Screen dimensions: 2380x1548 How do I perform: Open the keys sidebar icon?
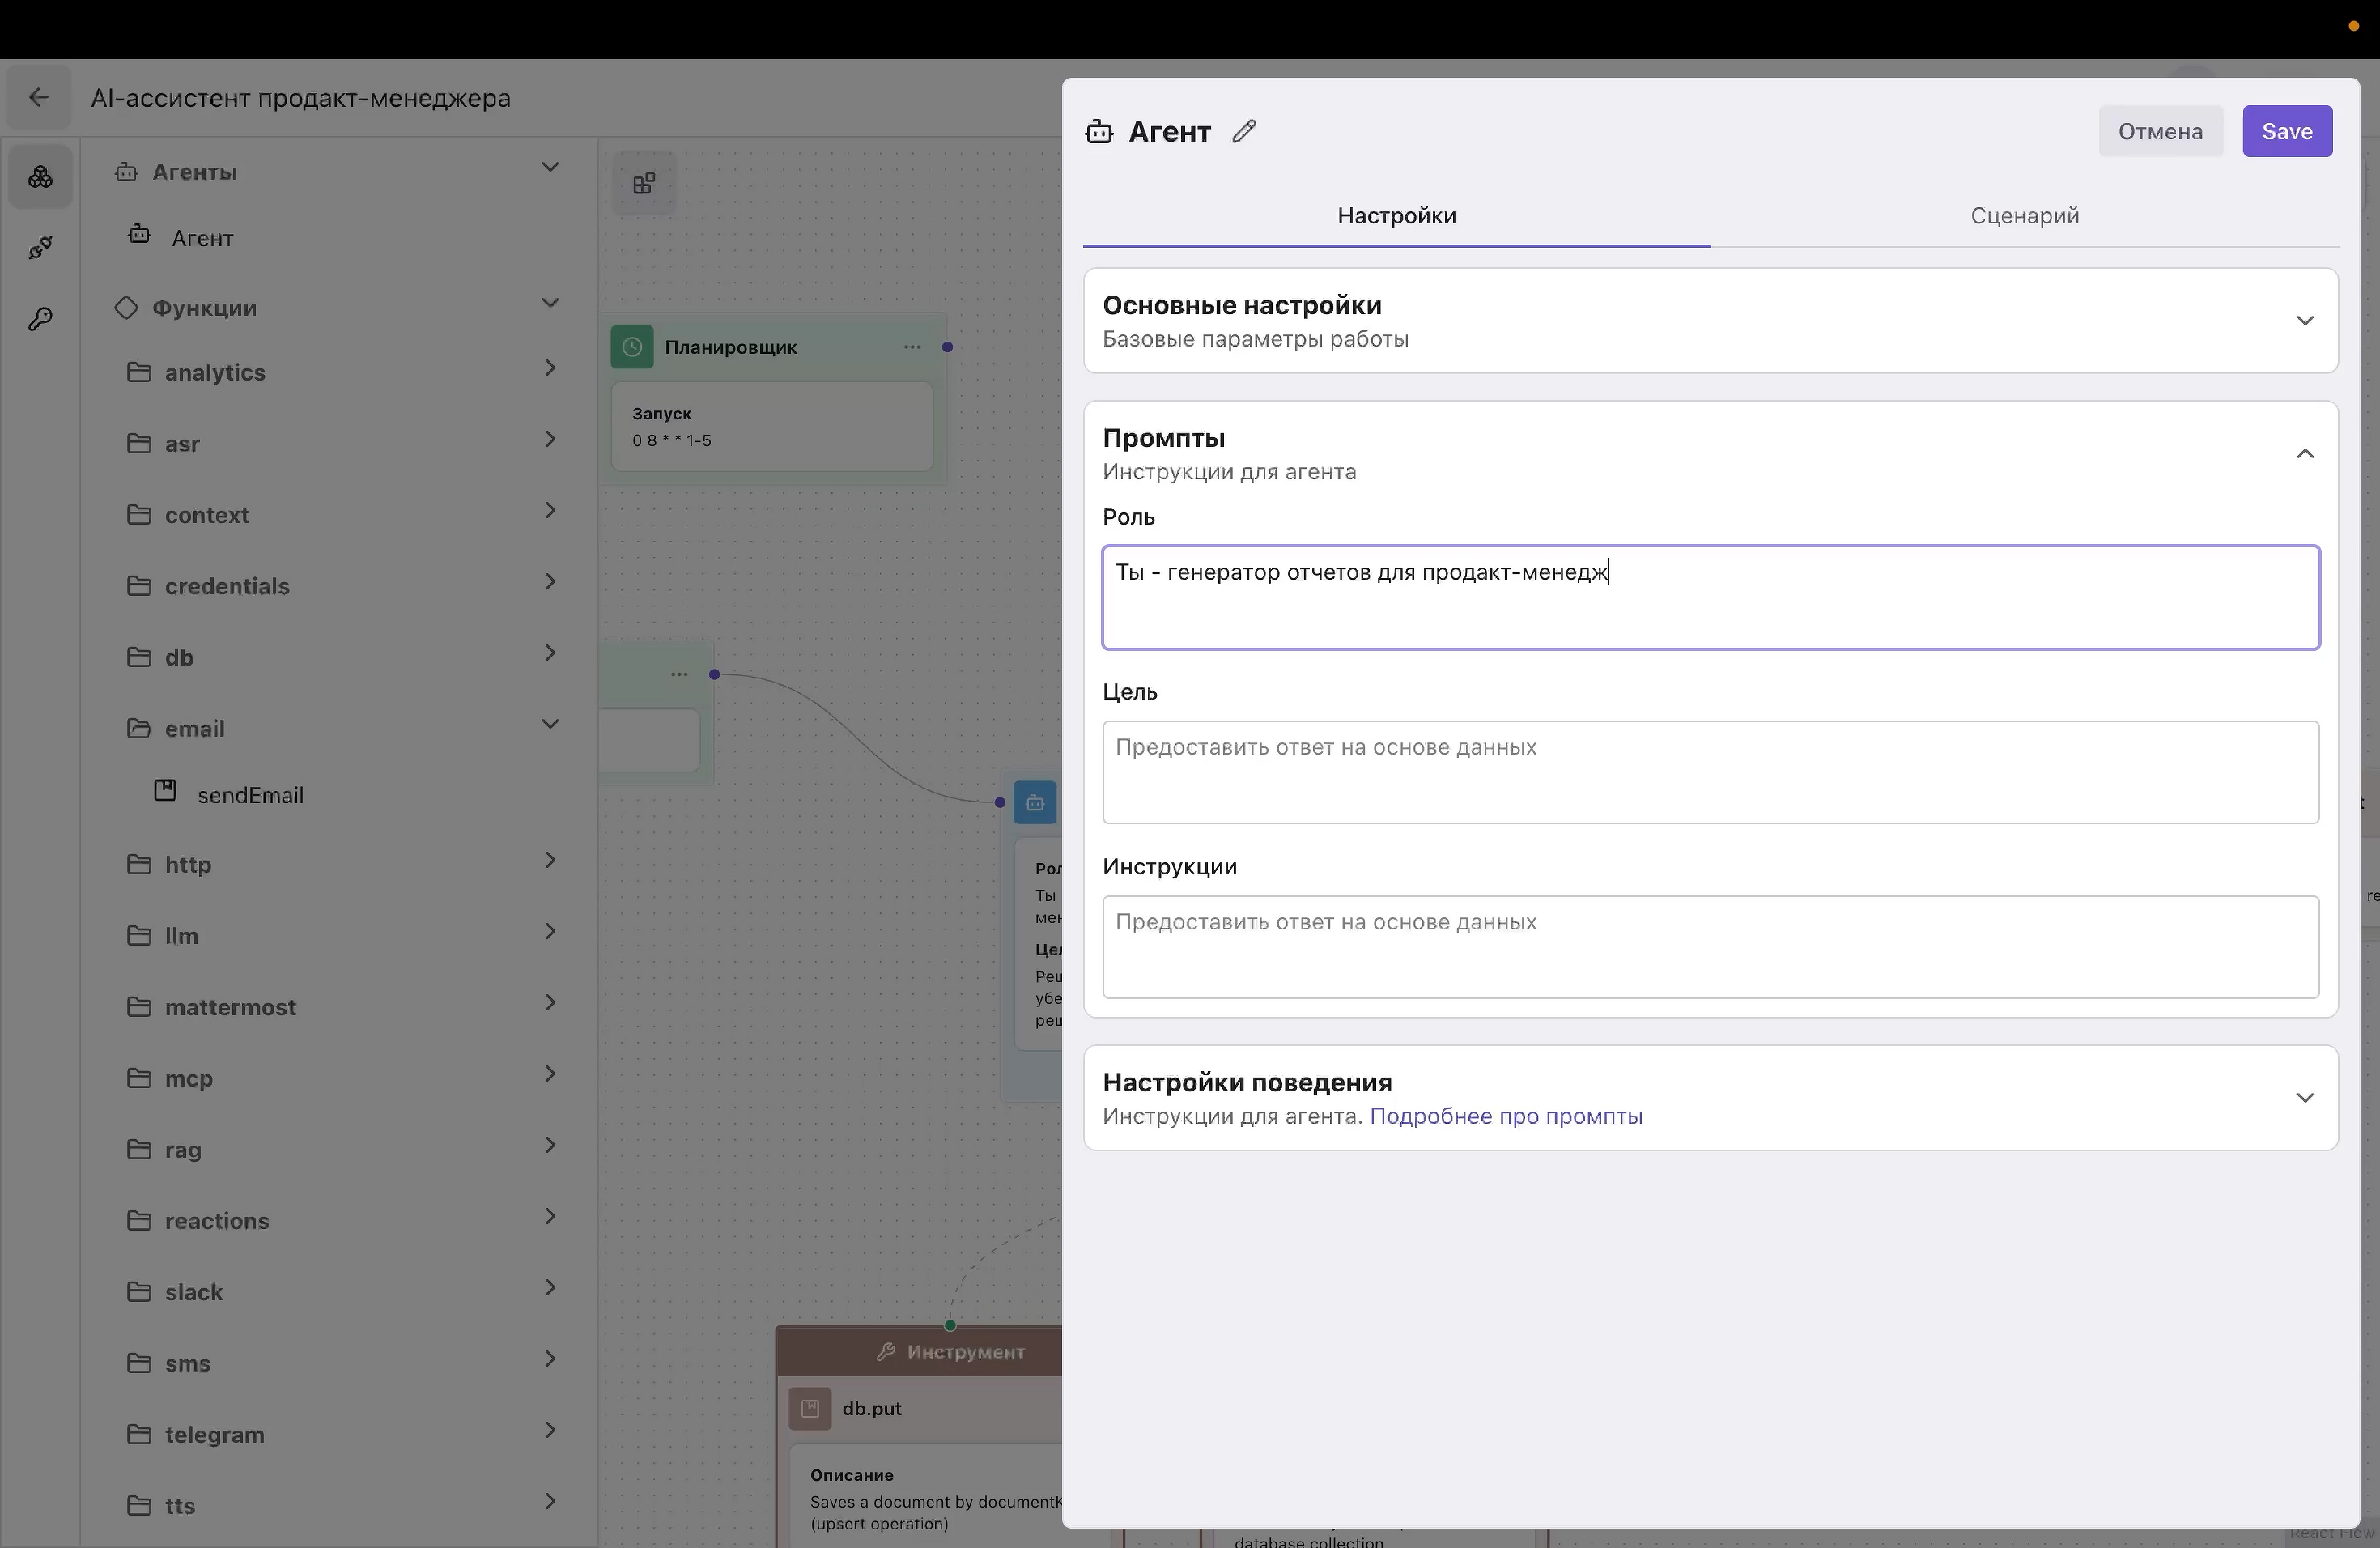click(x=40, y=319)
